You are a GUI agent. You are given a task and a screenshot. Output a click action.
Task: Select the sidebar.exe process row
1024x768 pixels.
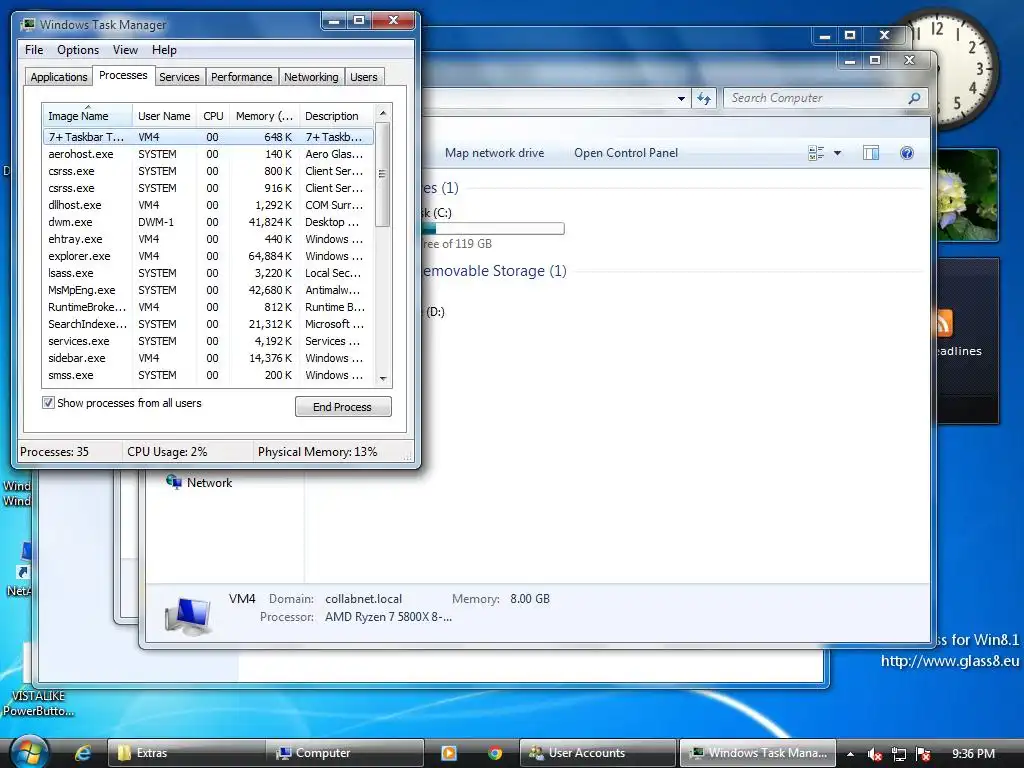tap(208, 358)
